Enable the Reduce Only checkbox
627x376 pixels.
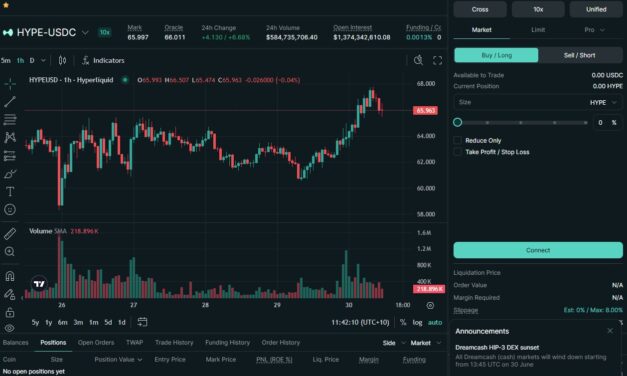(x=457, y=140)
